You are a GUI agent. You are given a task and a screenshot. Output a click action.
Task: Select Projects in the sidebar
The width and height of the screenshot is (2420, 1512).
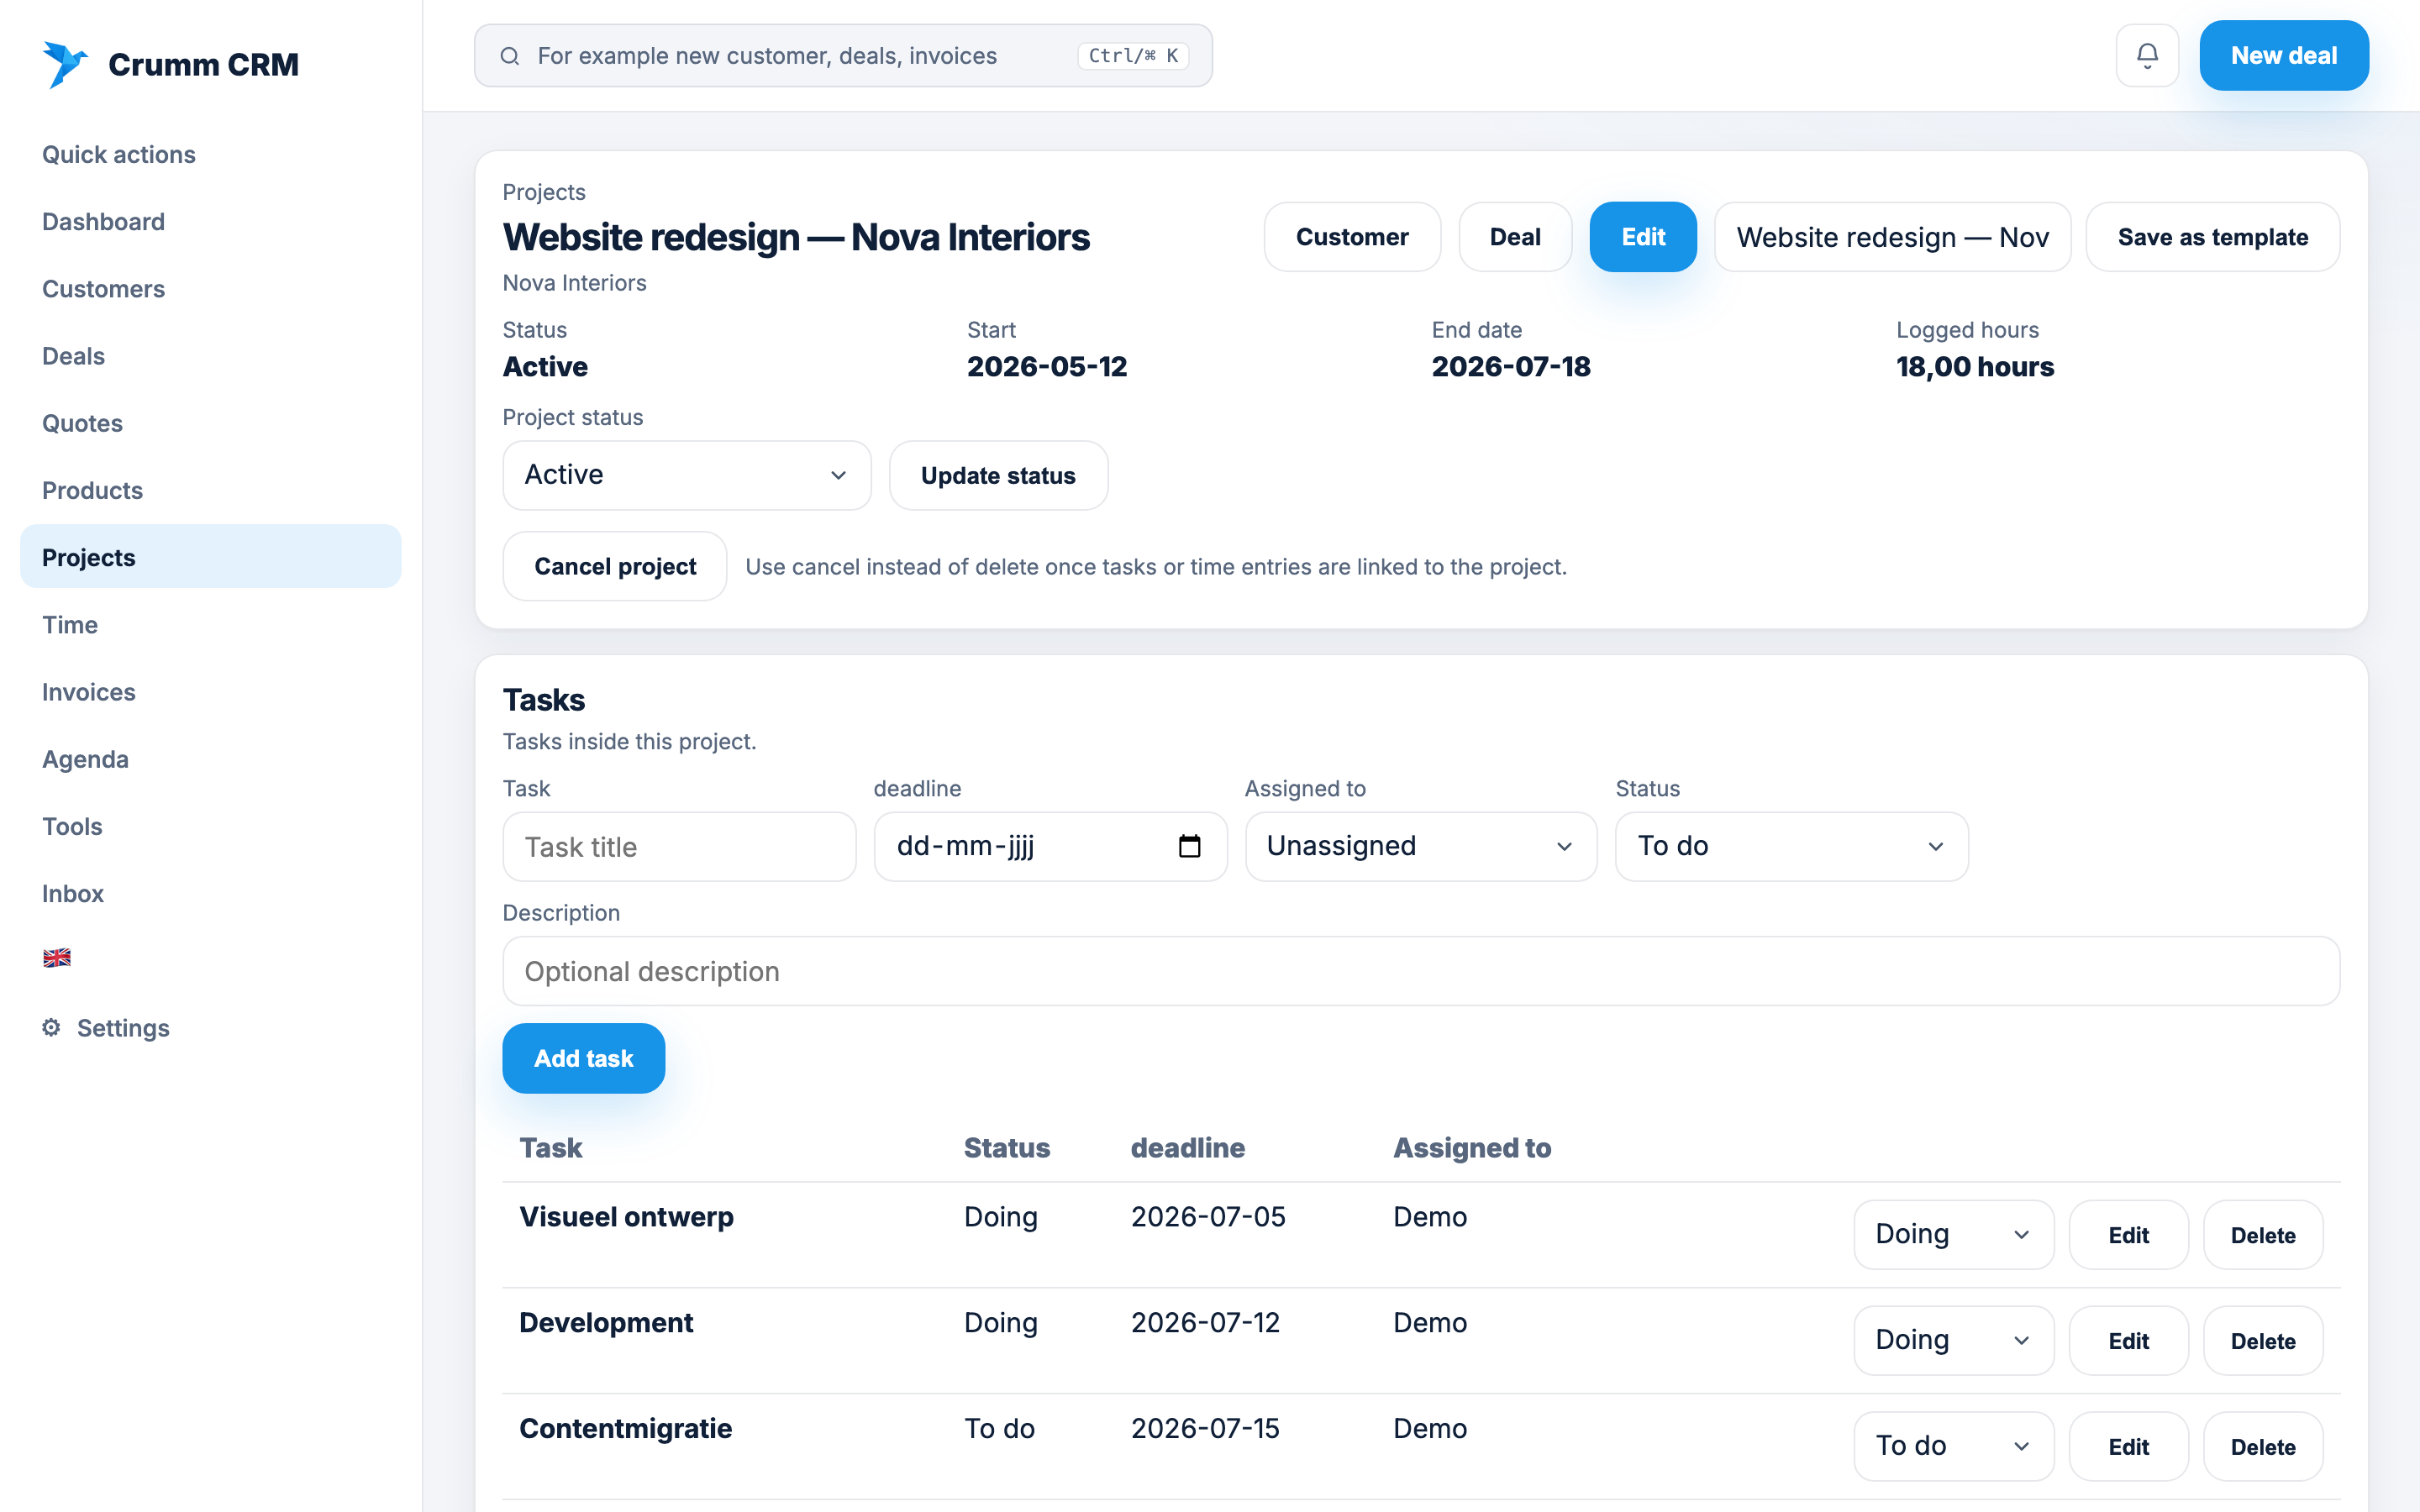pos(210,557)
